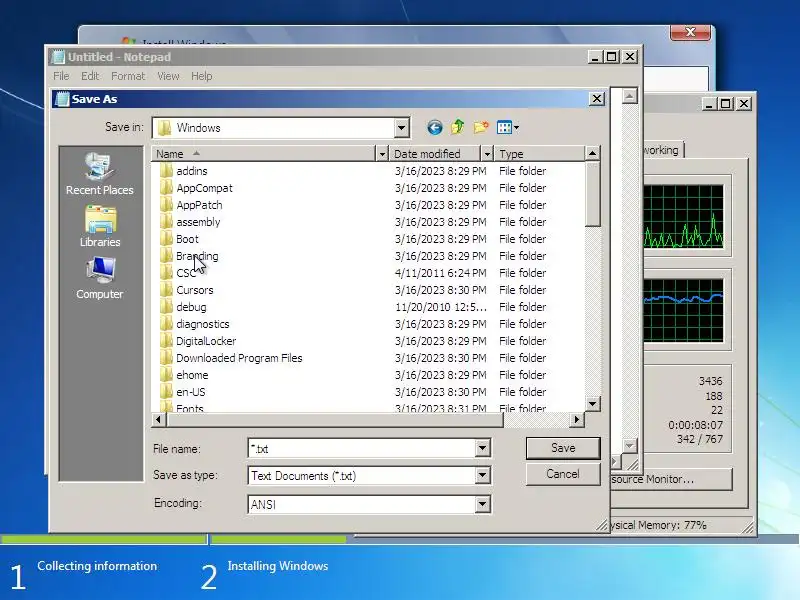This screenshot has height=600, width=800.
Task: Open Computer in the sidebar
Action: coord(99,278)
